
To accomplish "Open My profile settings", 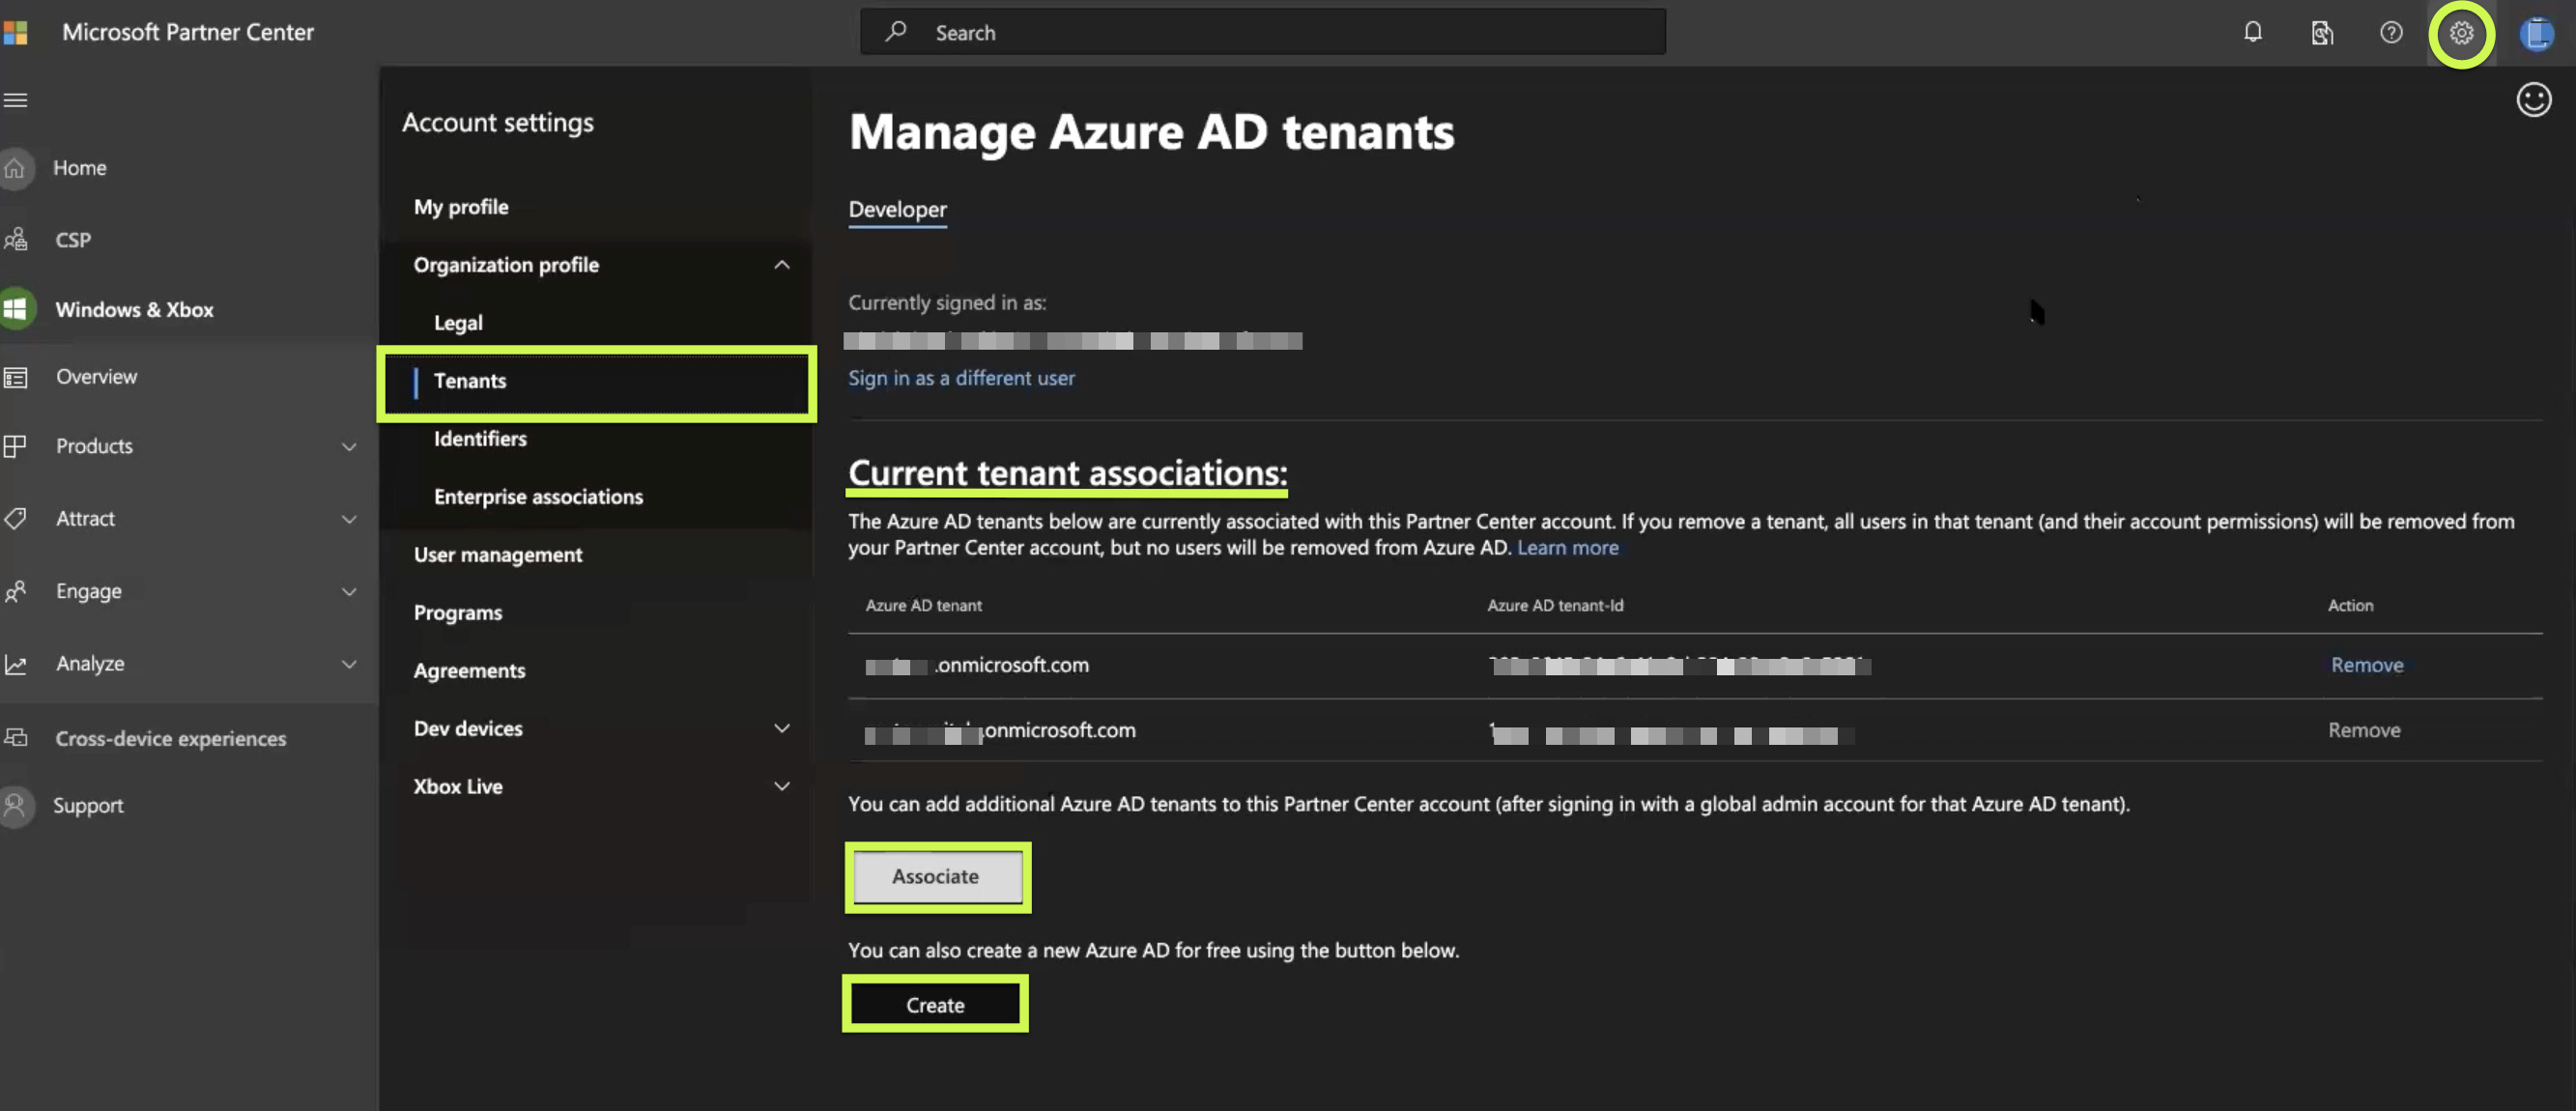I will tap(461, 207).
